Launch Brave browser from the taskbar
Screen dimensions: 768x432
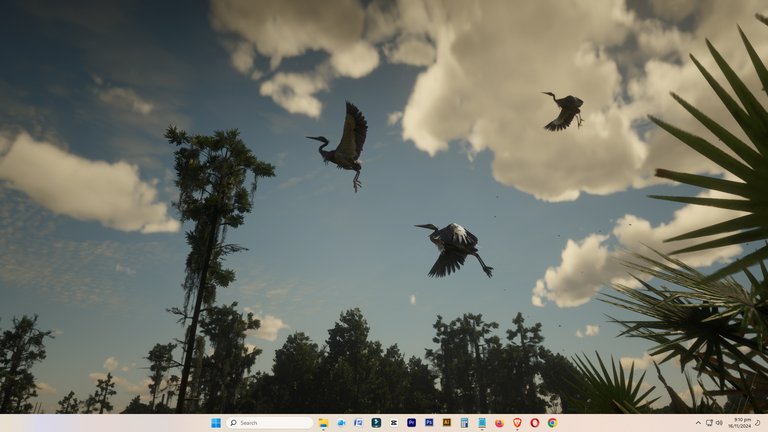click(517, 423)
